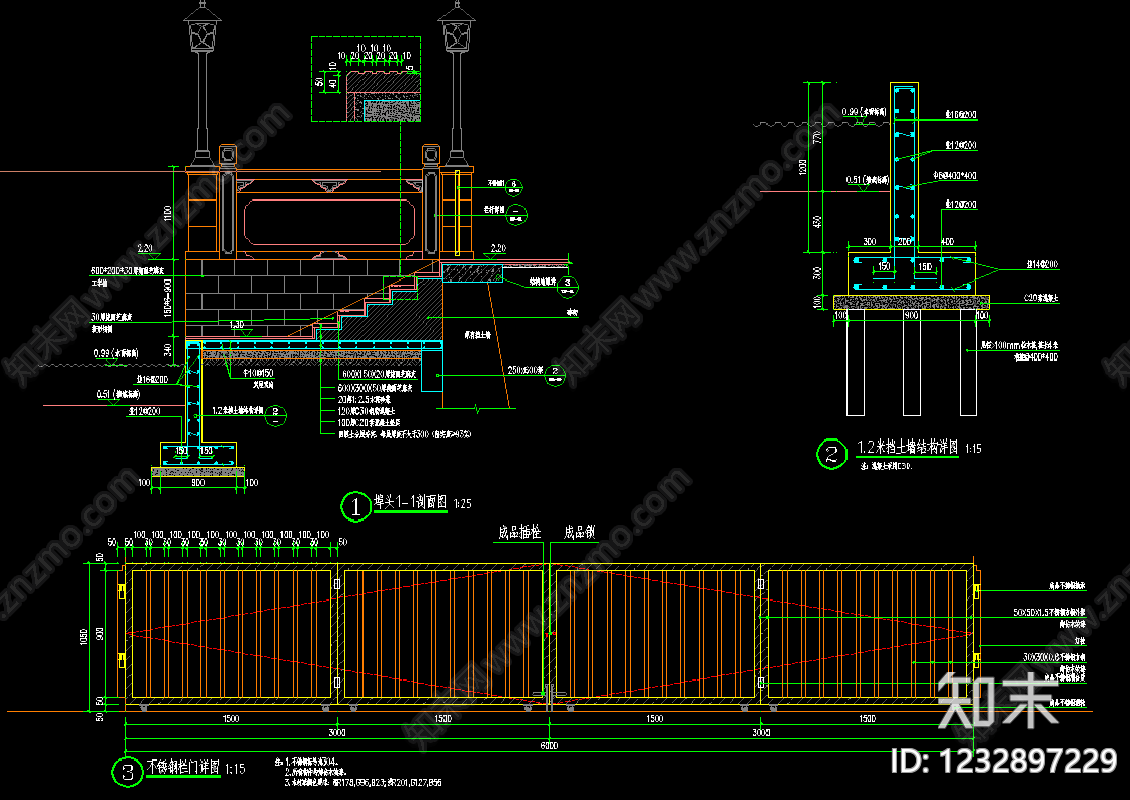Select the 340 vertical dimension in section 1

[x=168, y=350]
